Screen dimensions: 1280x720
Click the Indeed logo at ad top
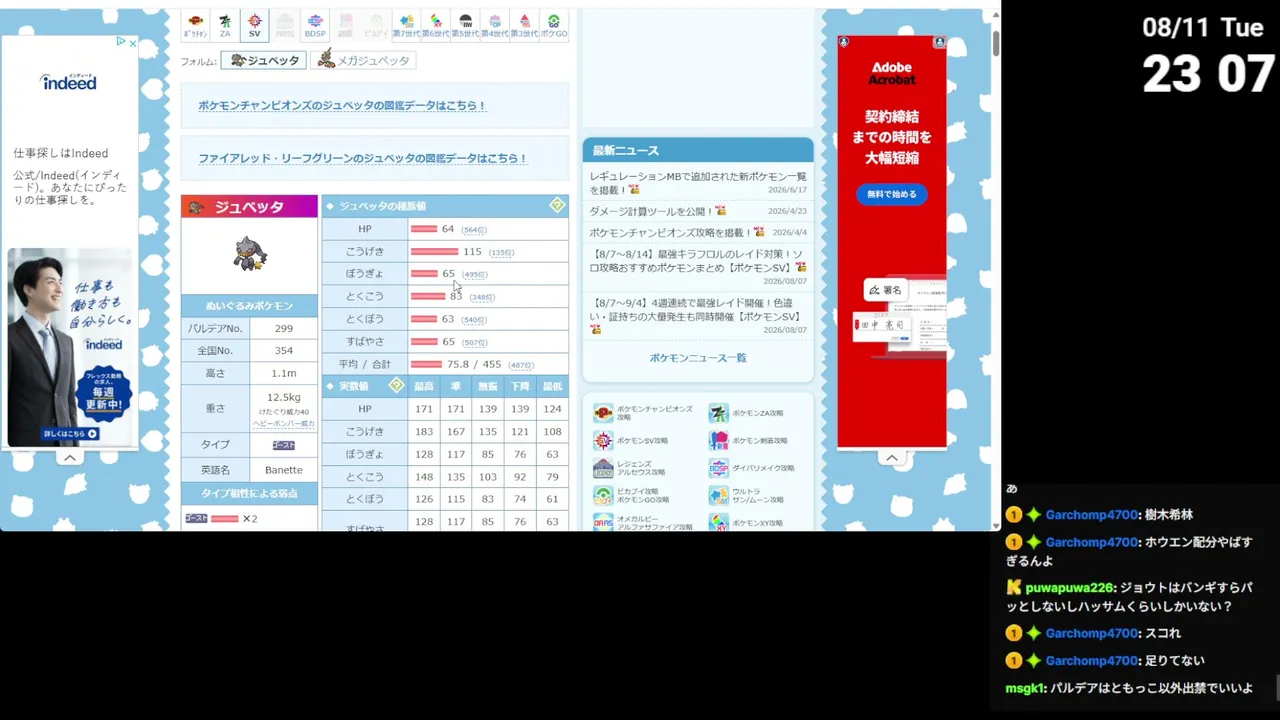(69, 81)
